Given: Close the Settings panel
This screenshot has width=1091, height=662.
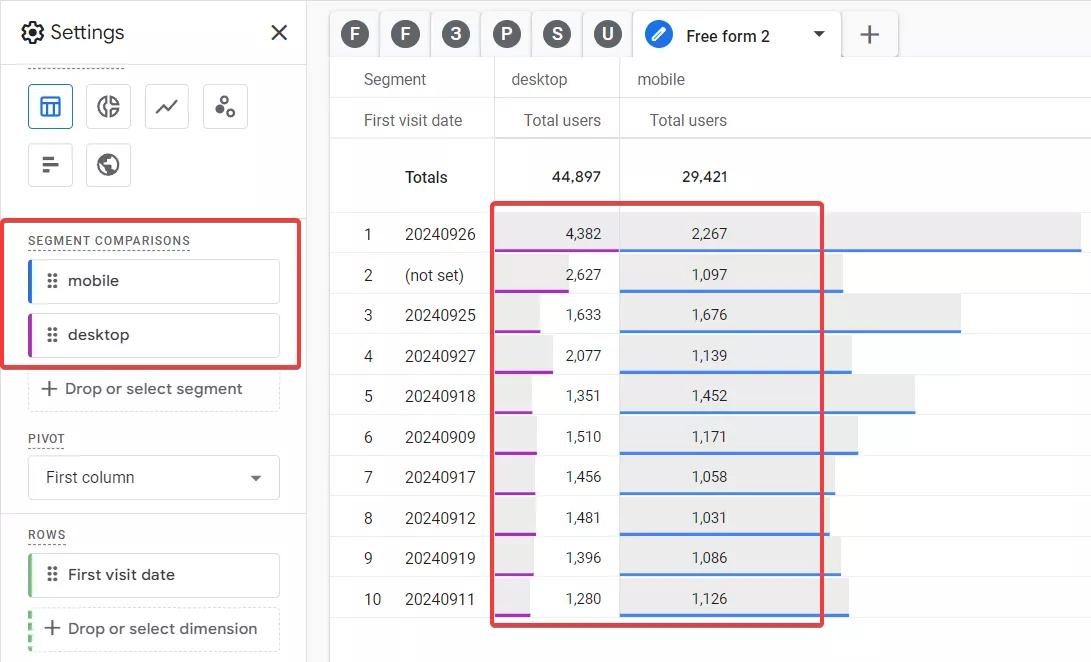Looking at the screenshot, I should tap(279, 33).
